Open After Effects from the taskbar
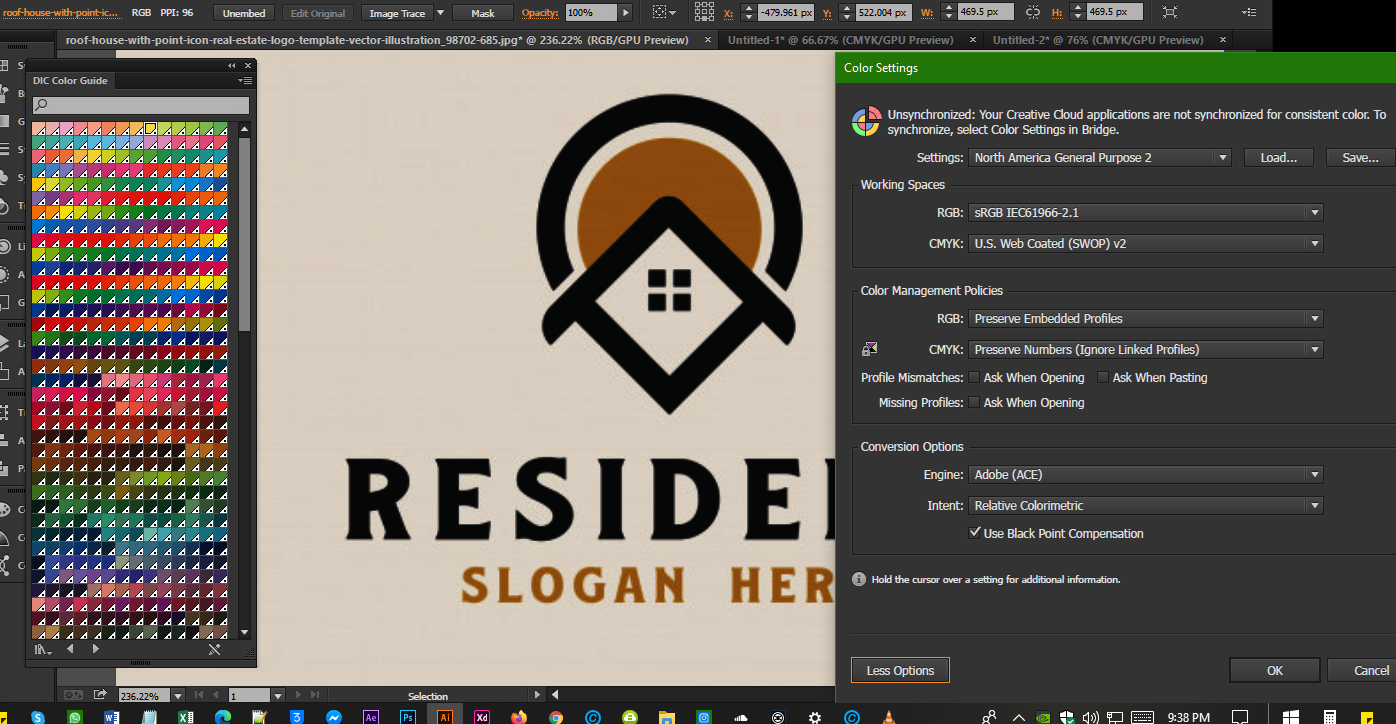This screenshot has height=724, width=1396. [371, 716]
